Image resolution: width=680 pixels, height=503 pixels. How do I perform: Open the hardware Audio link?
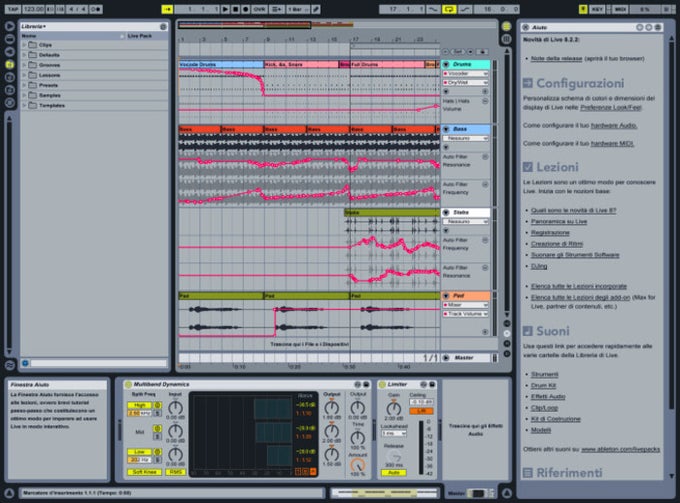click(x=614, y=125)
